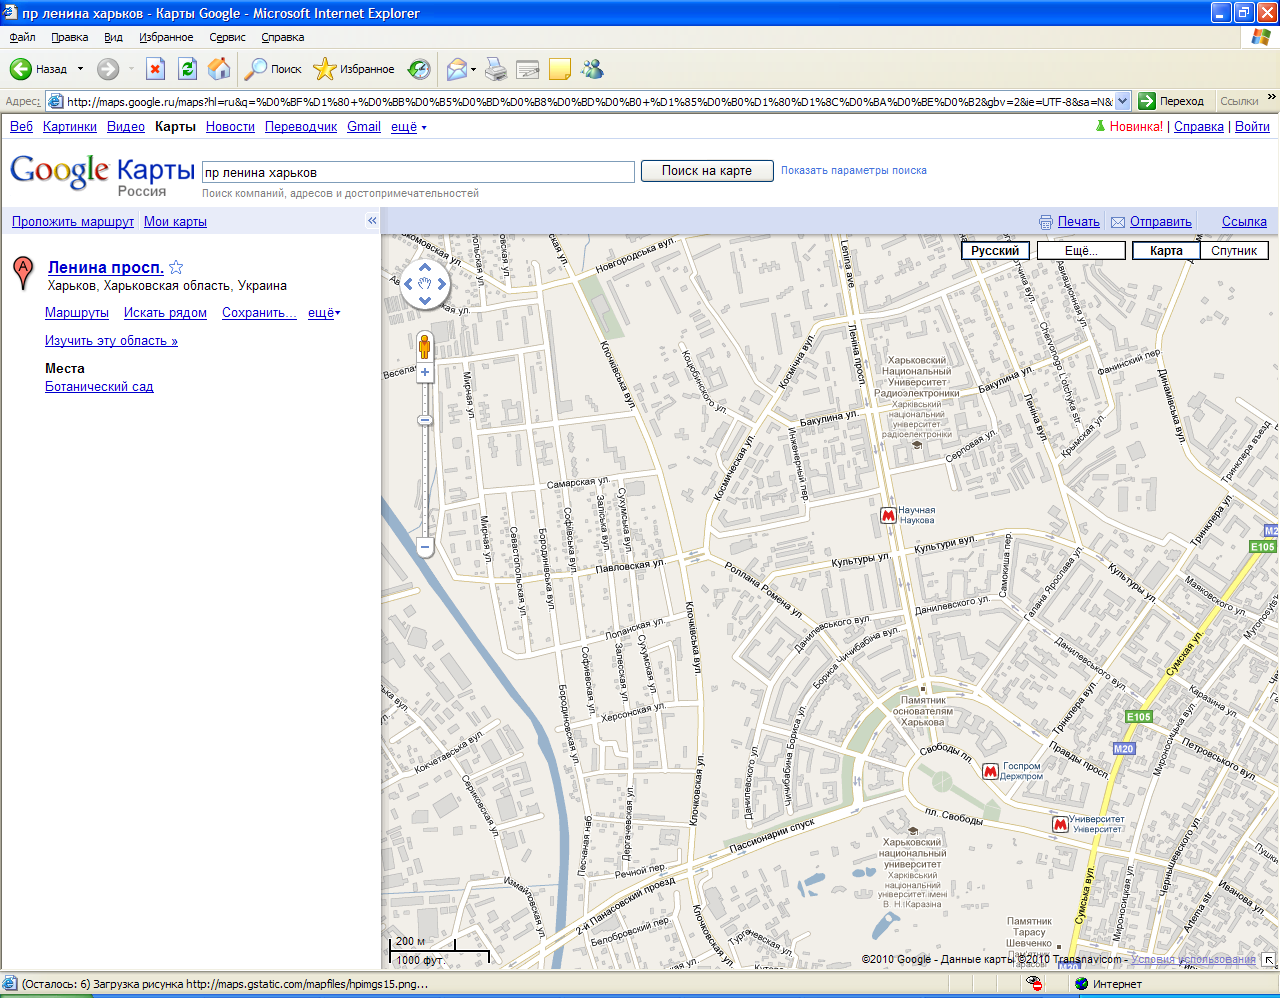This screenshot has width=1280, height=998.
Task: Click Интернет zone in status bar
Action: point(1108,984)
